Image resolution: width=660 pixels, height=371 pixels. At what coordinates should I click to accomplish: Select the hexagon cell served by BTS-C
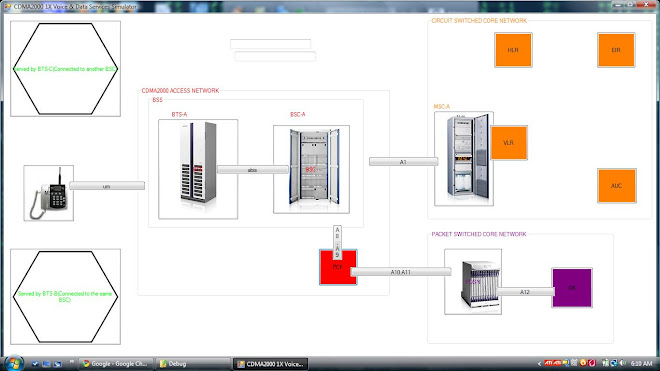[x=65, y=69]
